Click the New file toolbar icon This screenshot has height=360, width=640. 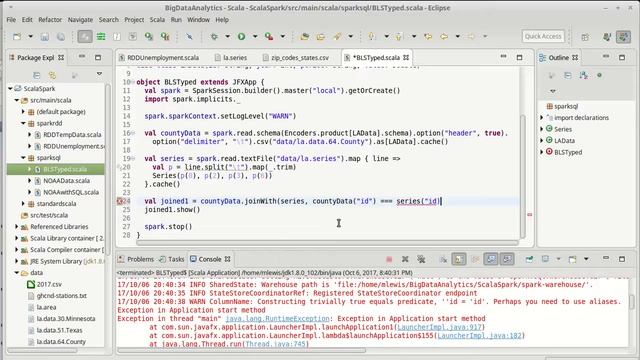click(17, 37)
